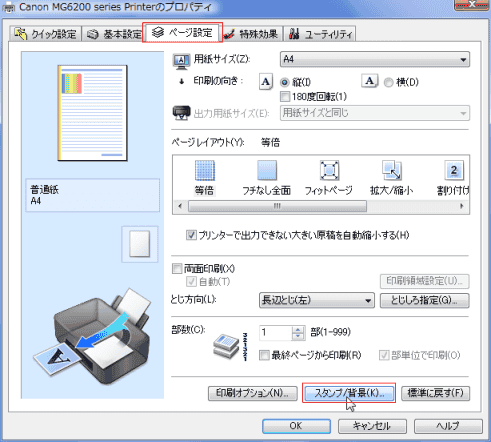Click the キャンセル button
This screenshot has height=442, width=491.
(x=372, y=426)
